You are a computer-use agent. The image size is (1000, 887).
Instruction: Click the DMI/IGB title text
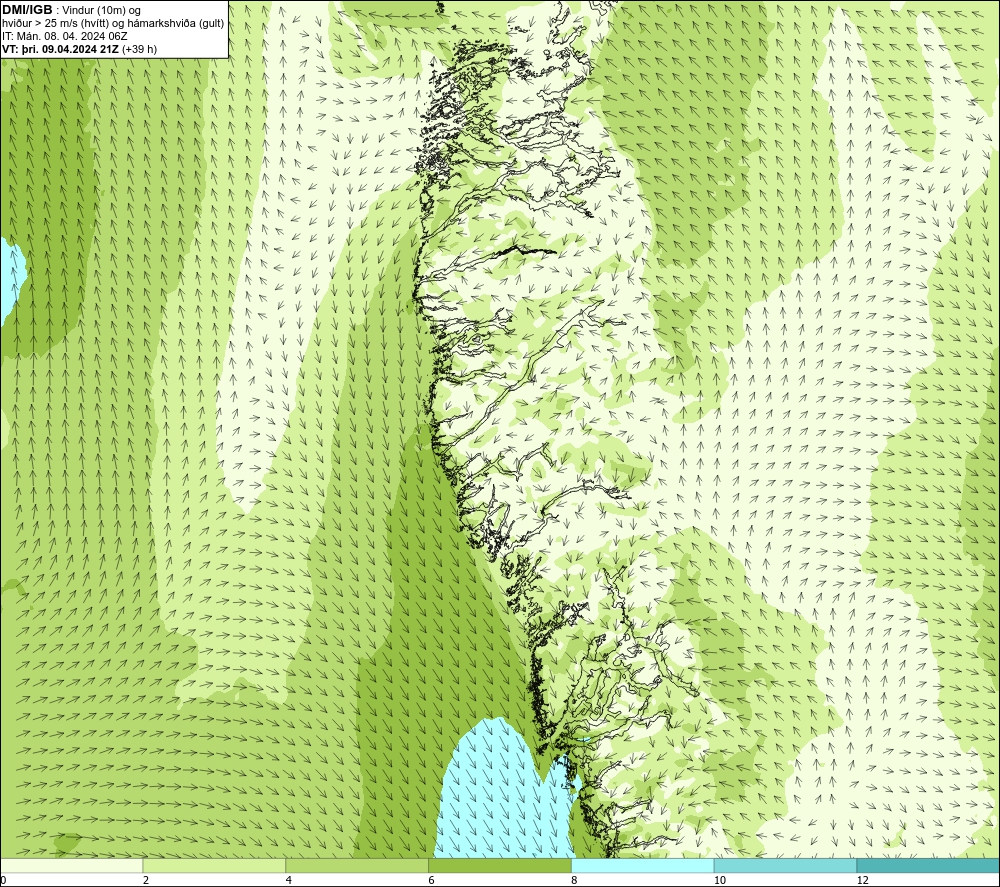27,10
